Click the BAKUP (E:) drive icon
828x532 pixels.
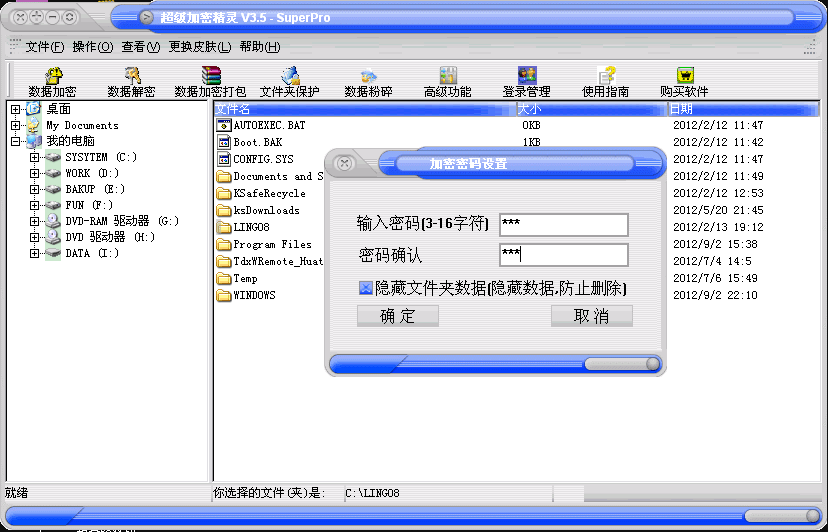(53, 189)
